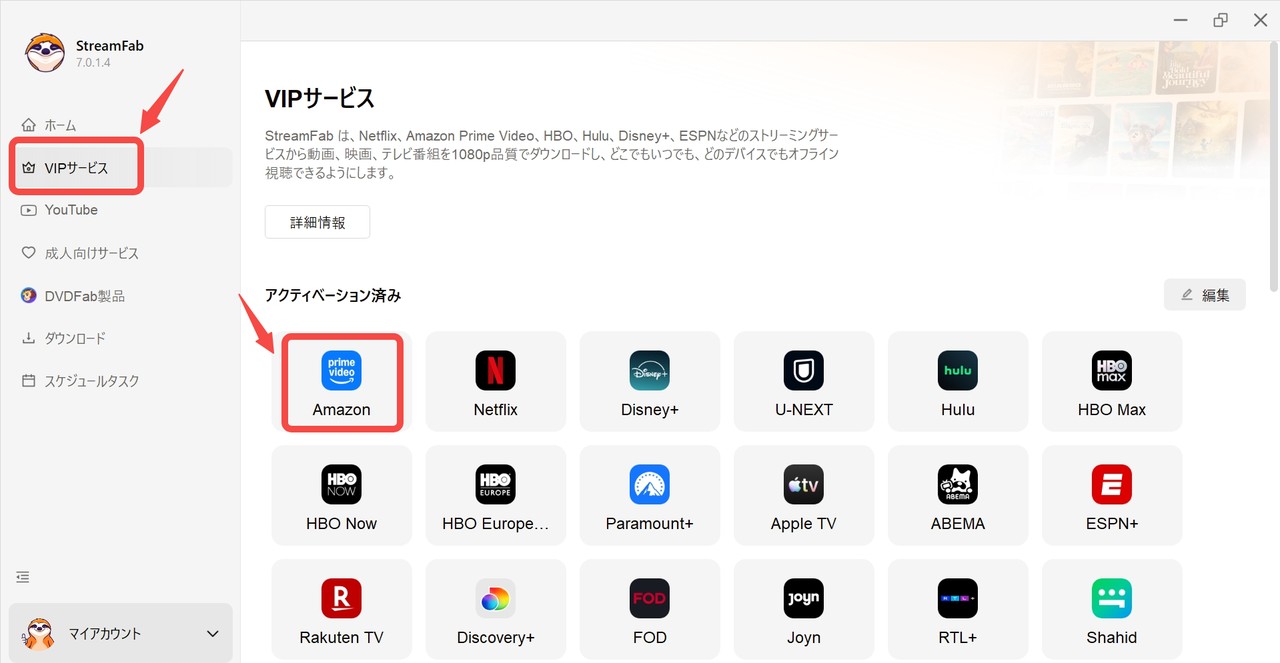Screen dimensions: 1280x663
Task: Click the StreamFab sloth logo
Action: click(x=44, y=51)
